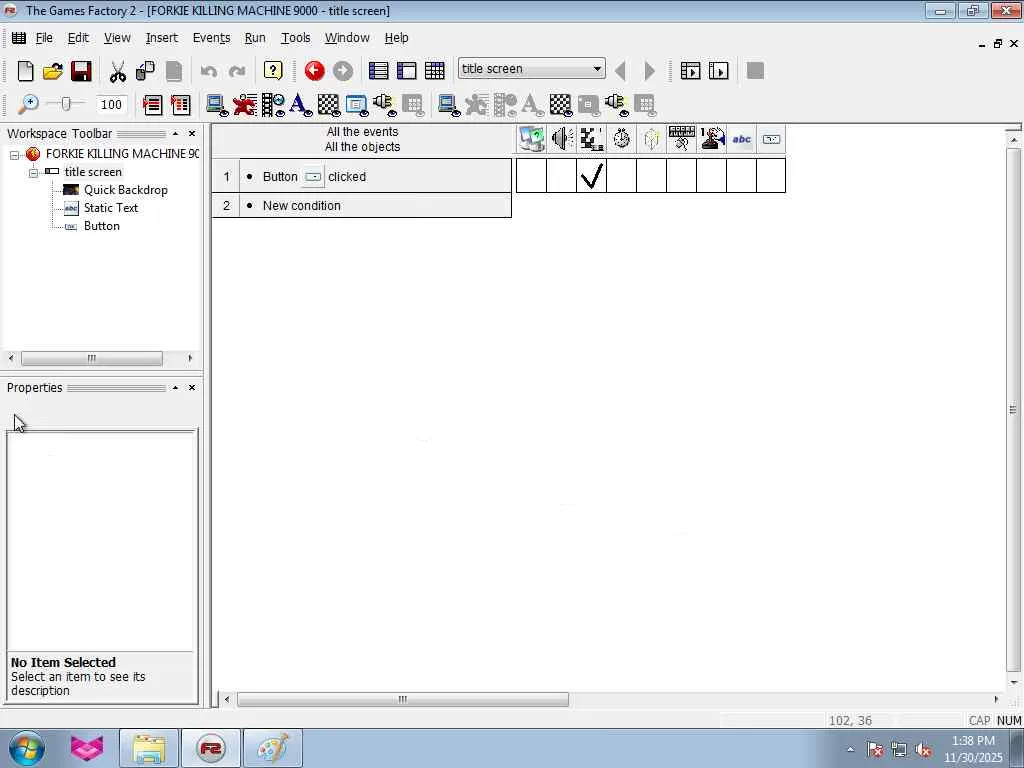1024x768 pixels.
Task: Save the application with the floppy icon
Action: pos(81,71)
